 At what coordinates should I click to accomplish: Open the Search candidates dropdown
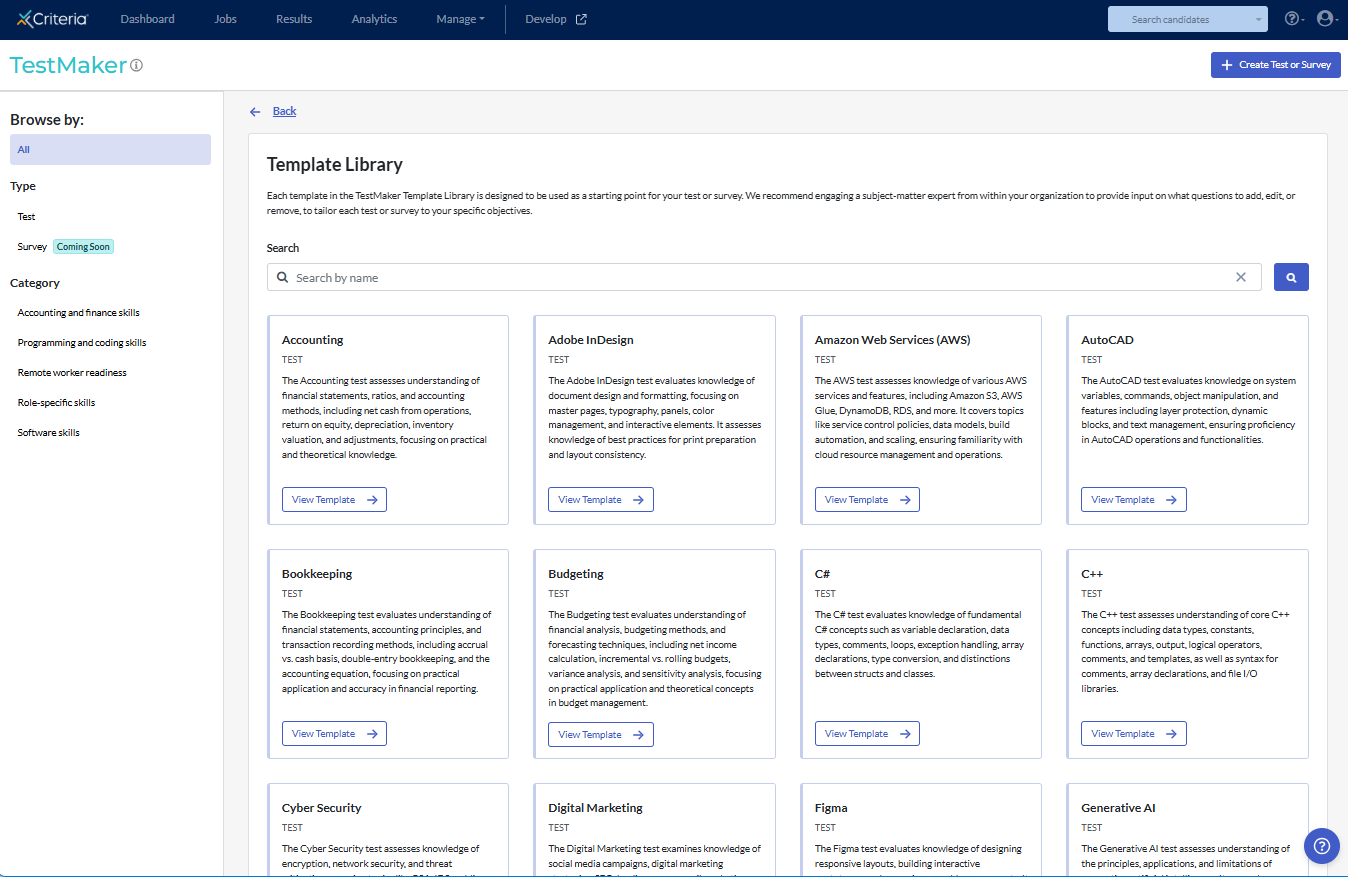(1188, 19)
